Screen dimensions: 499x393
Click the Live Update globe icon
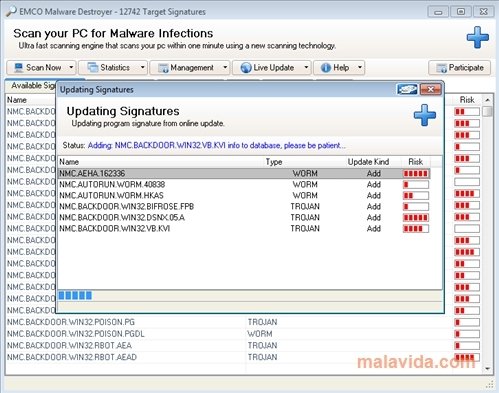pyautogui.click(x=246, y=68)
